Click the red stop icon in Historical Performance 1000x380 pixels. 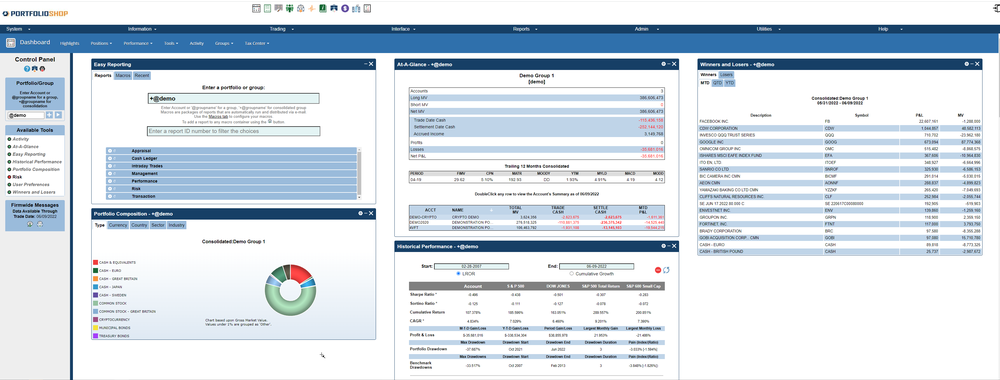click(x=658, y=270)
